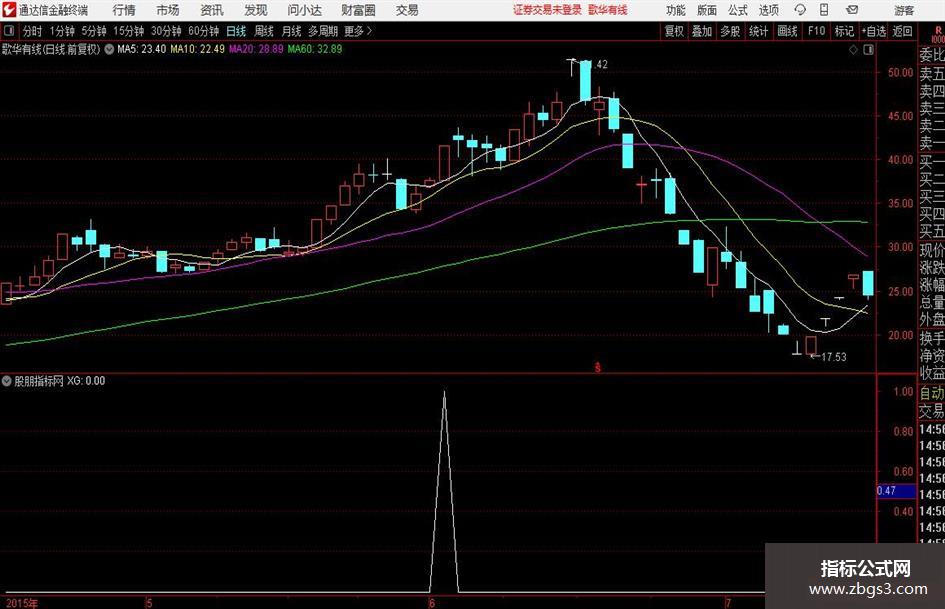Open the 问小达 menu
The image size is (945, 609).
304,10
